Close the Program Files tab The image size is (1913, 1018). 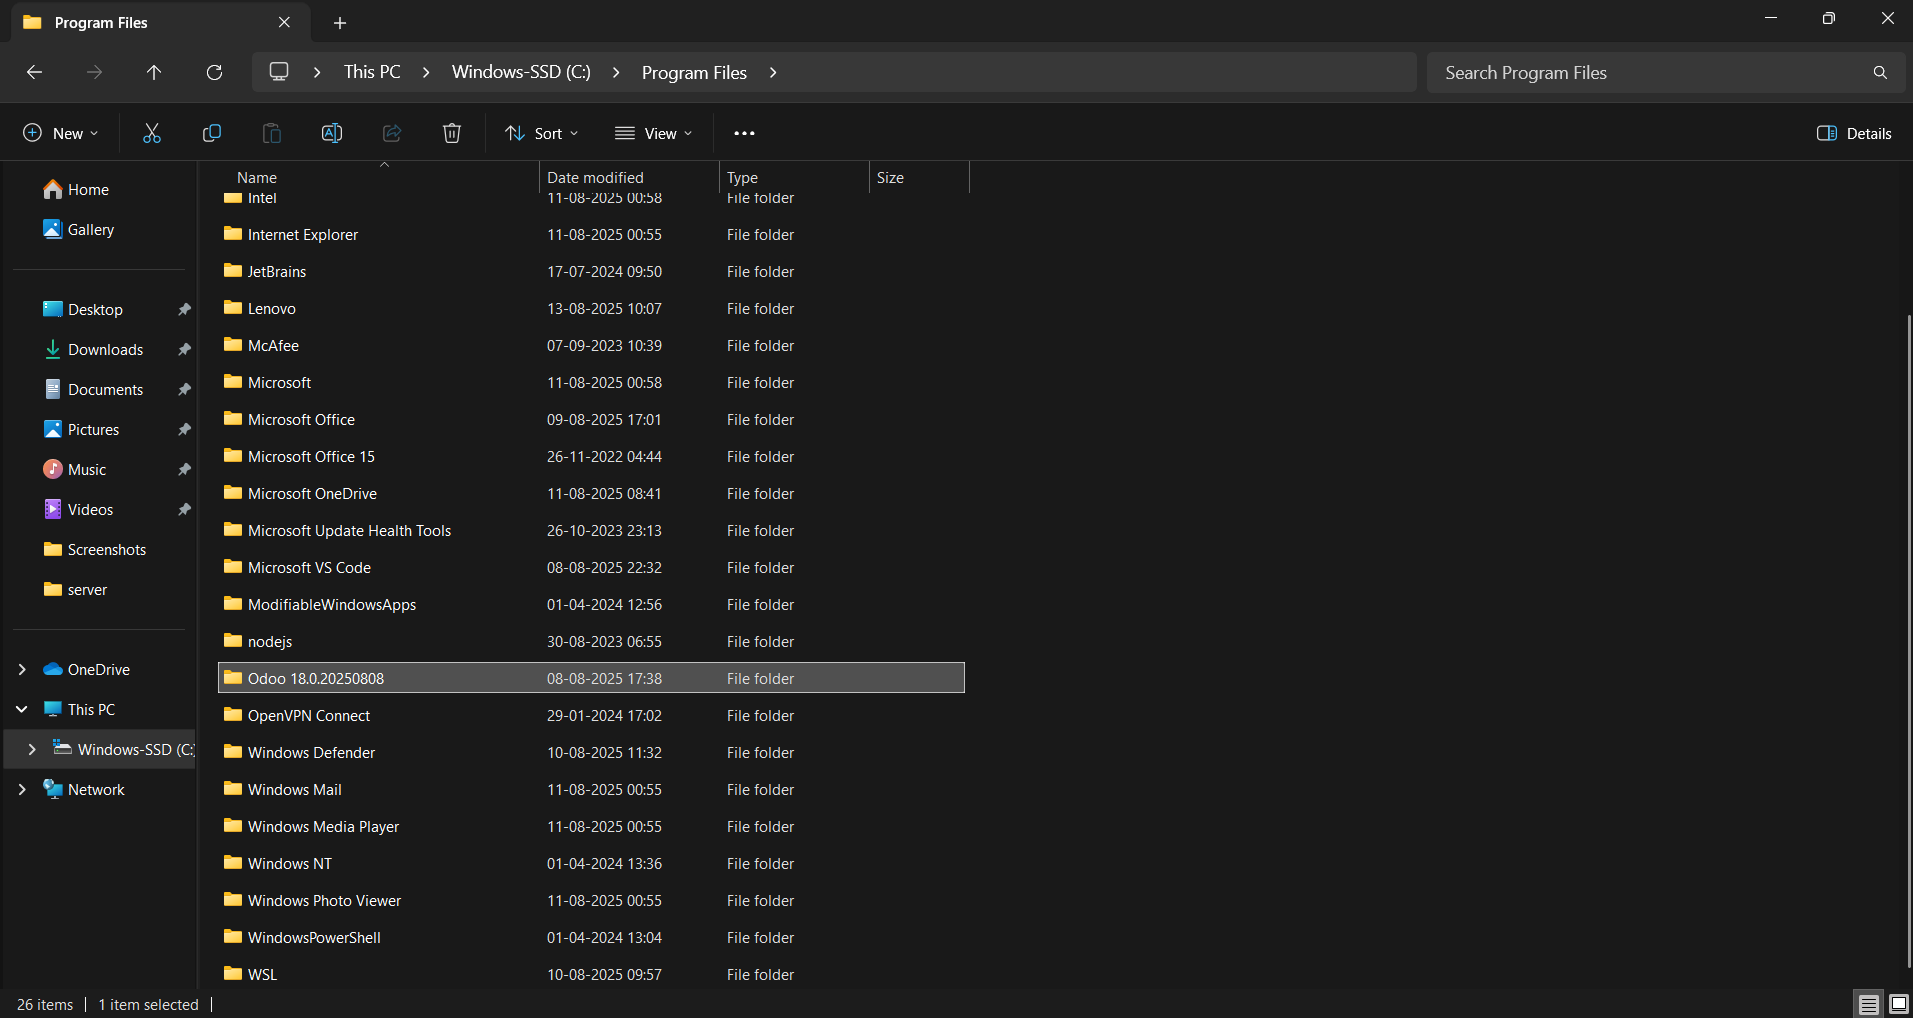click(284, 22)
